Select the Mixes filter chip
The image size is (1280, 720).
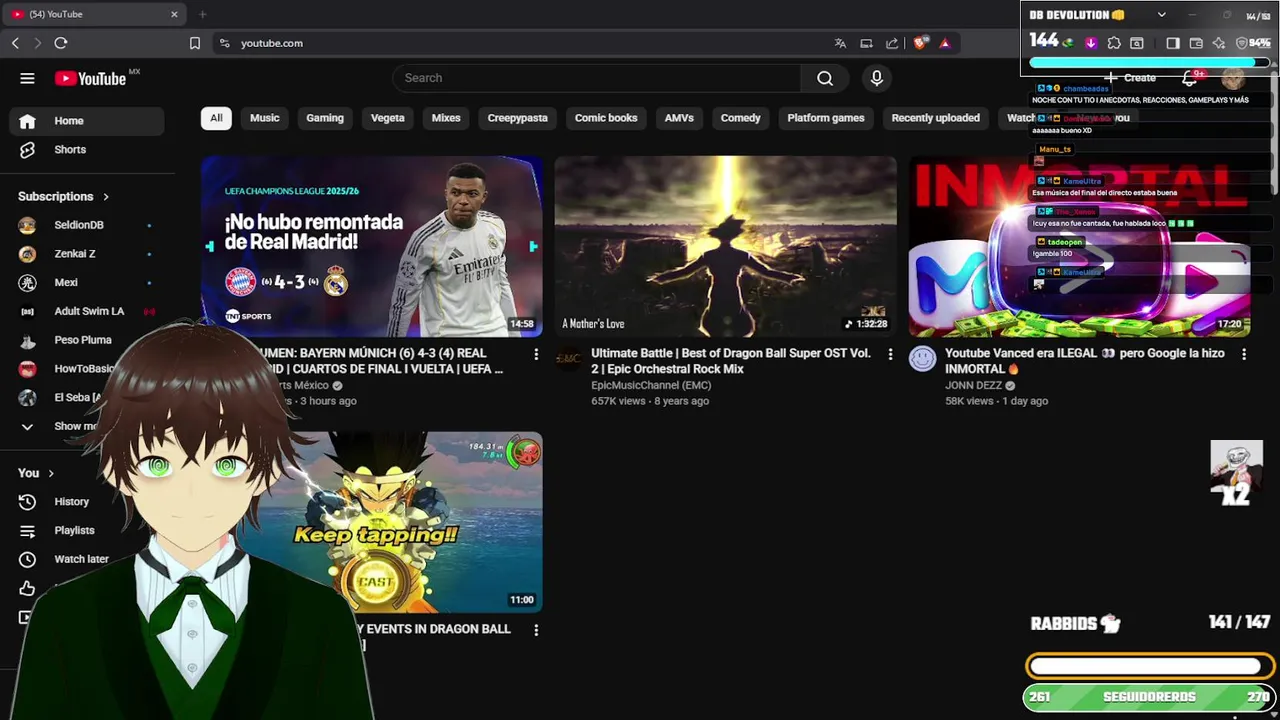[x=446, y=118]
